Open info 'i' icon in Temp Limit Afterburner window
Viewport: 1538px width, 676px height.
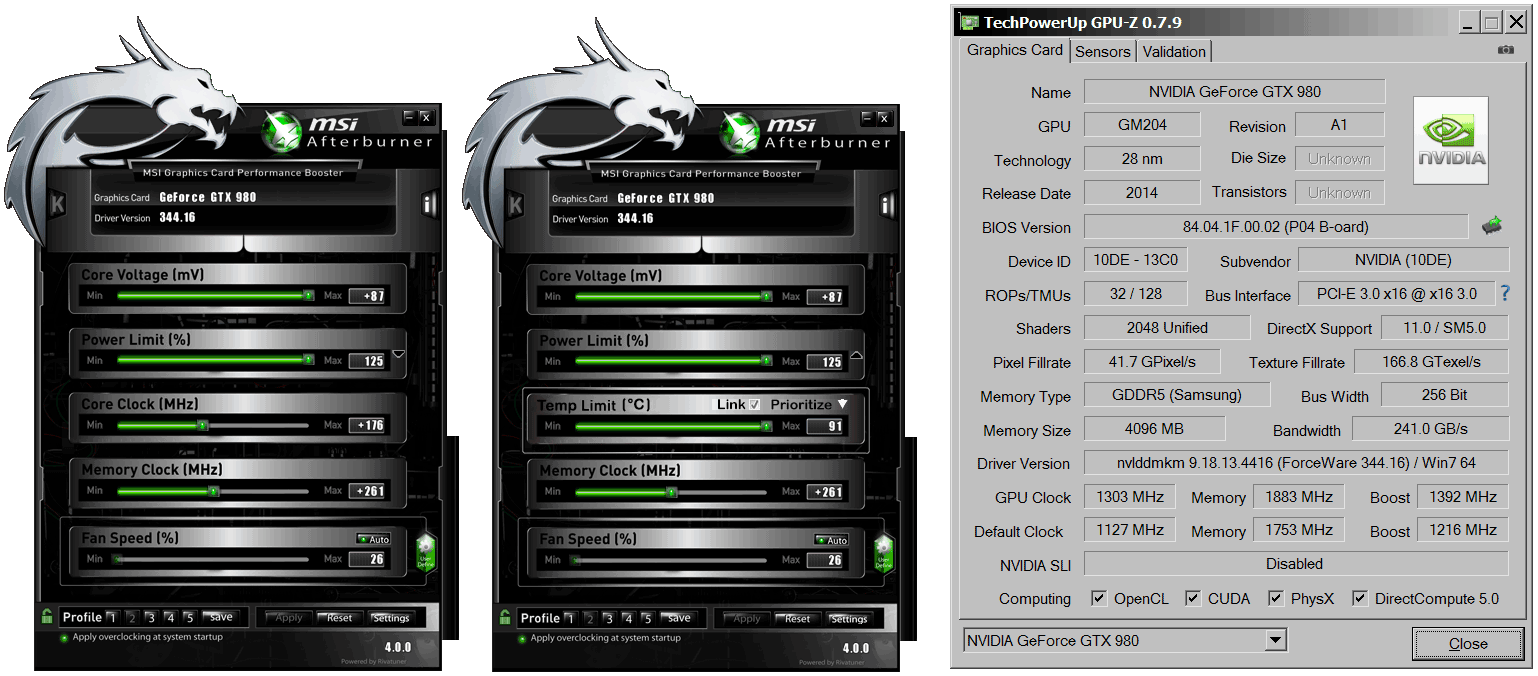click(x=886, y=205)
